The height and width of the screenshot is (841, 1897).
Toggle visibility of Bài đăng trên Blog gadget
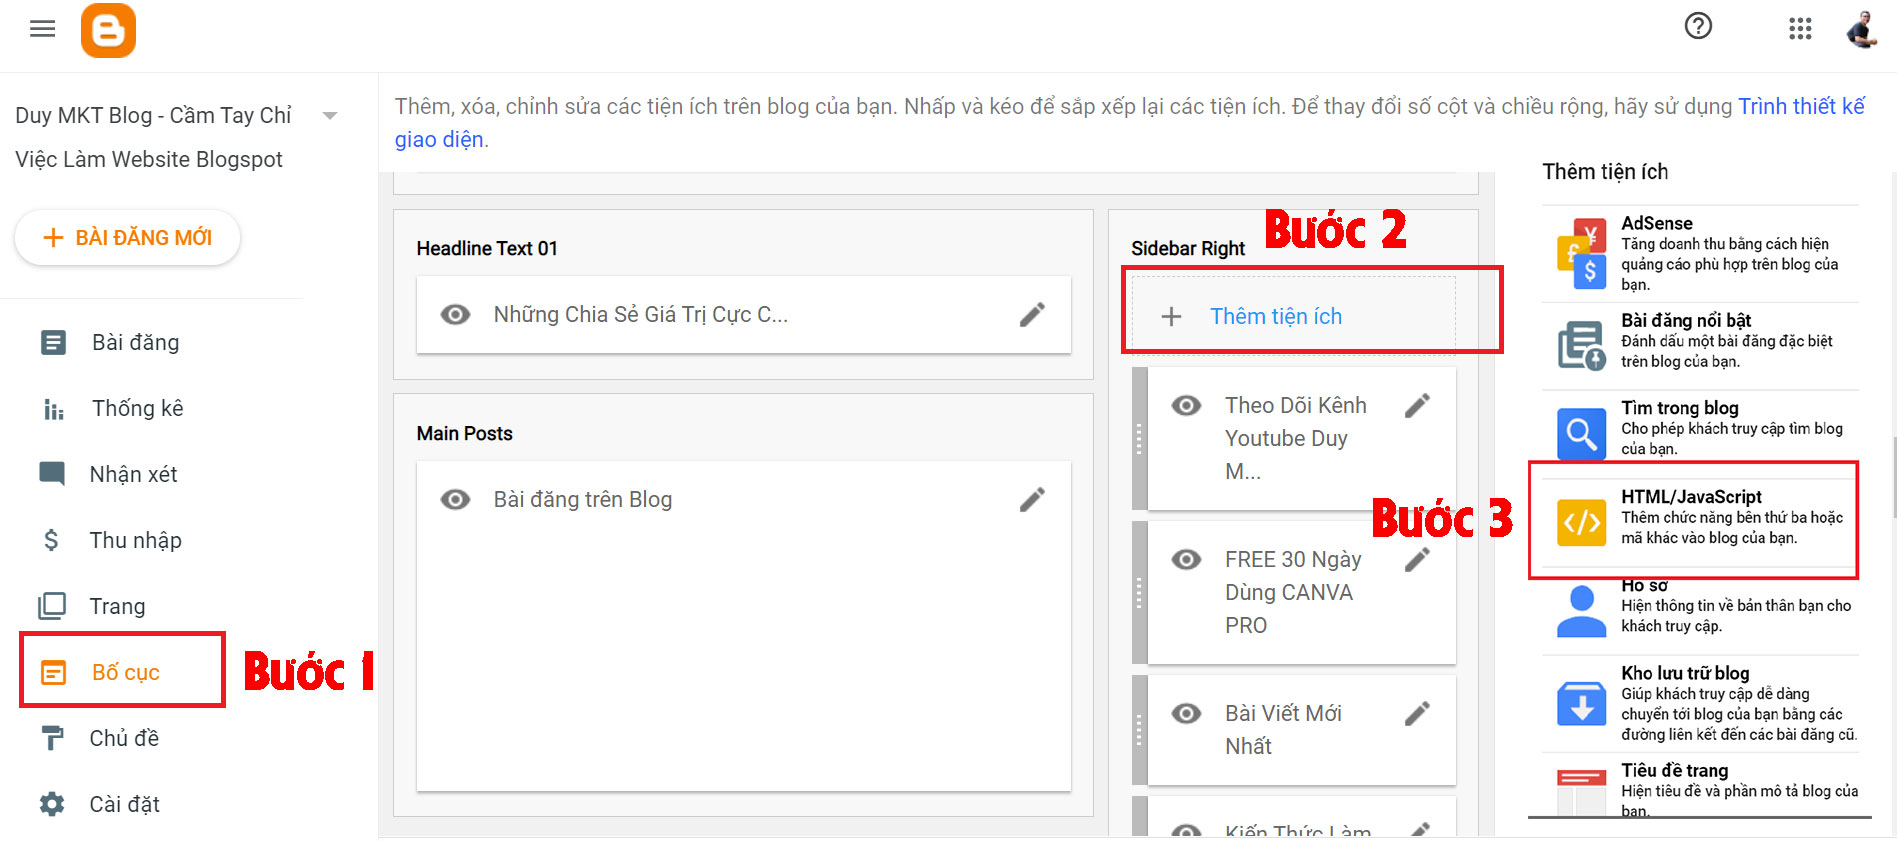[x=455, y=500]
